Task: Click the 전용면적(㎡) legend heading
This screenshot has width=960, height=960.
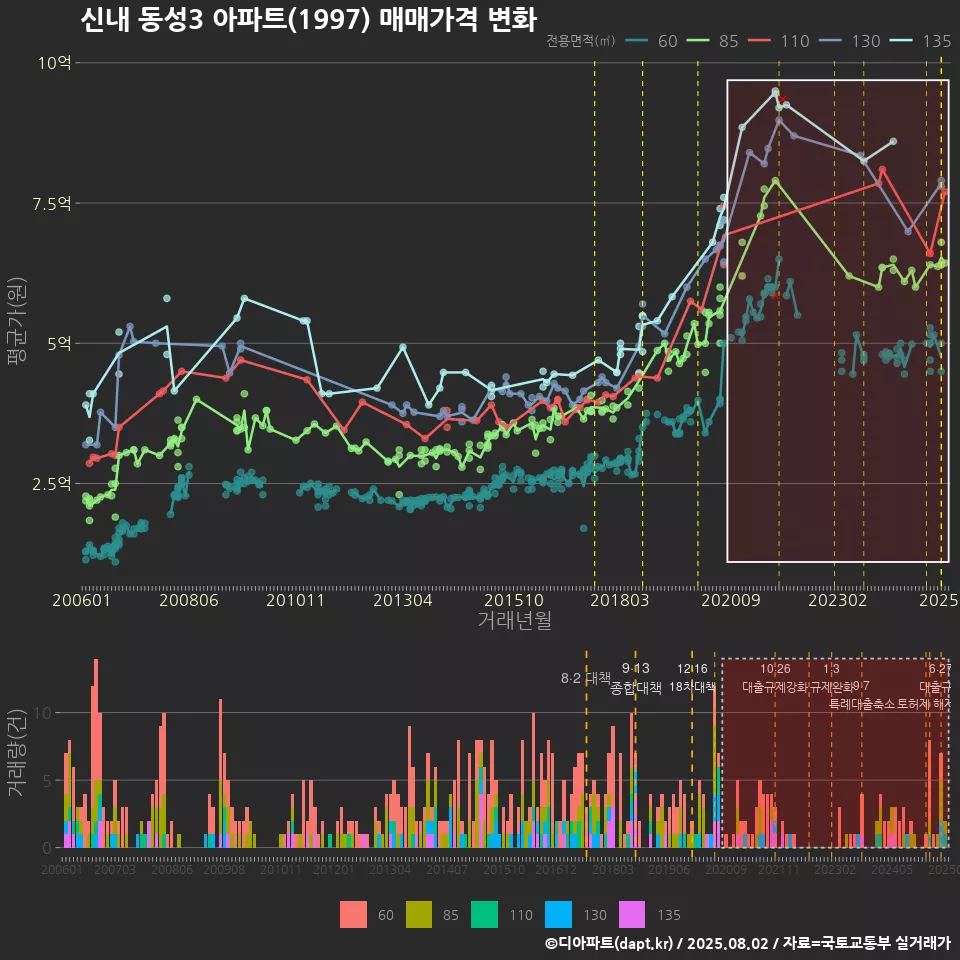Action: click(580, 41)
